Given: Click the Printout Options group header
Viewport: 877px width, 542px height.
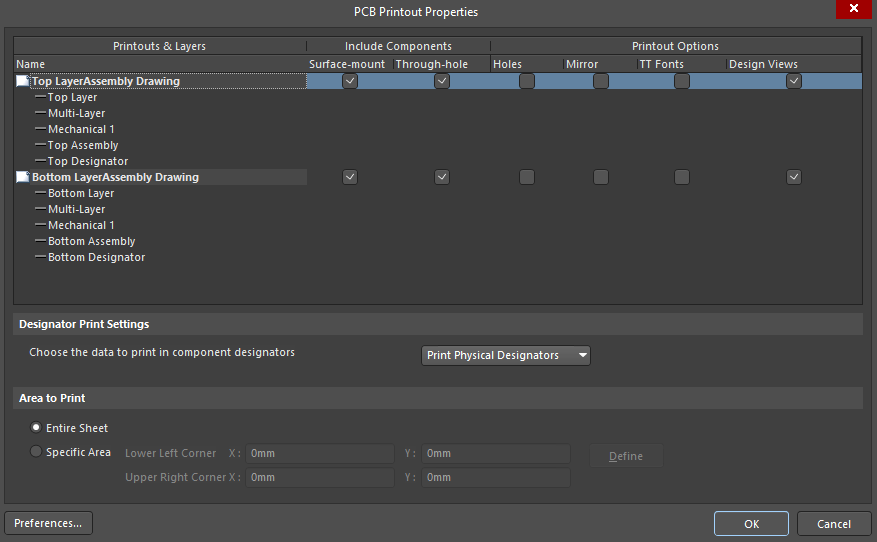Looking at the screenshot, I should pyautogui.click(x=676, y=46).
